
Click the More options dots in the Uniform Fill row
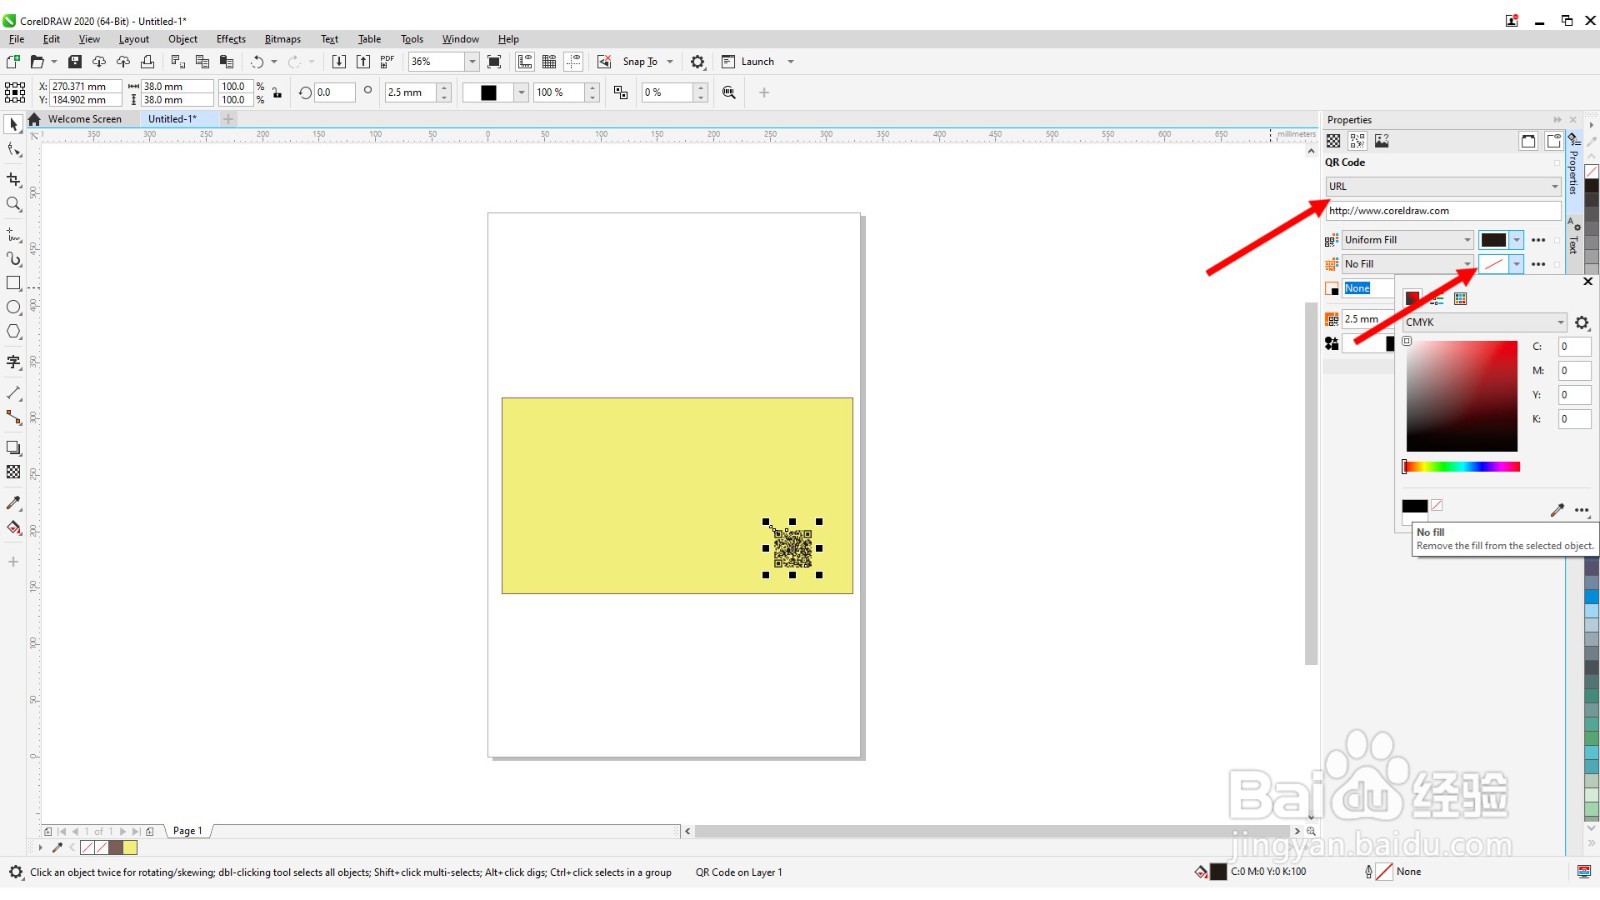[1538, 240]
